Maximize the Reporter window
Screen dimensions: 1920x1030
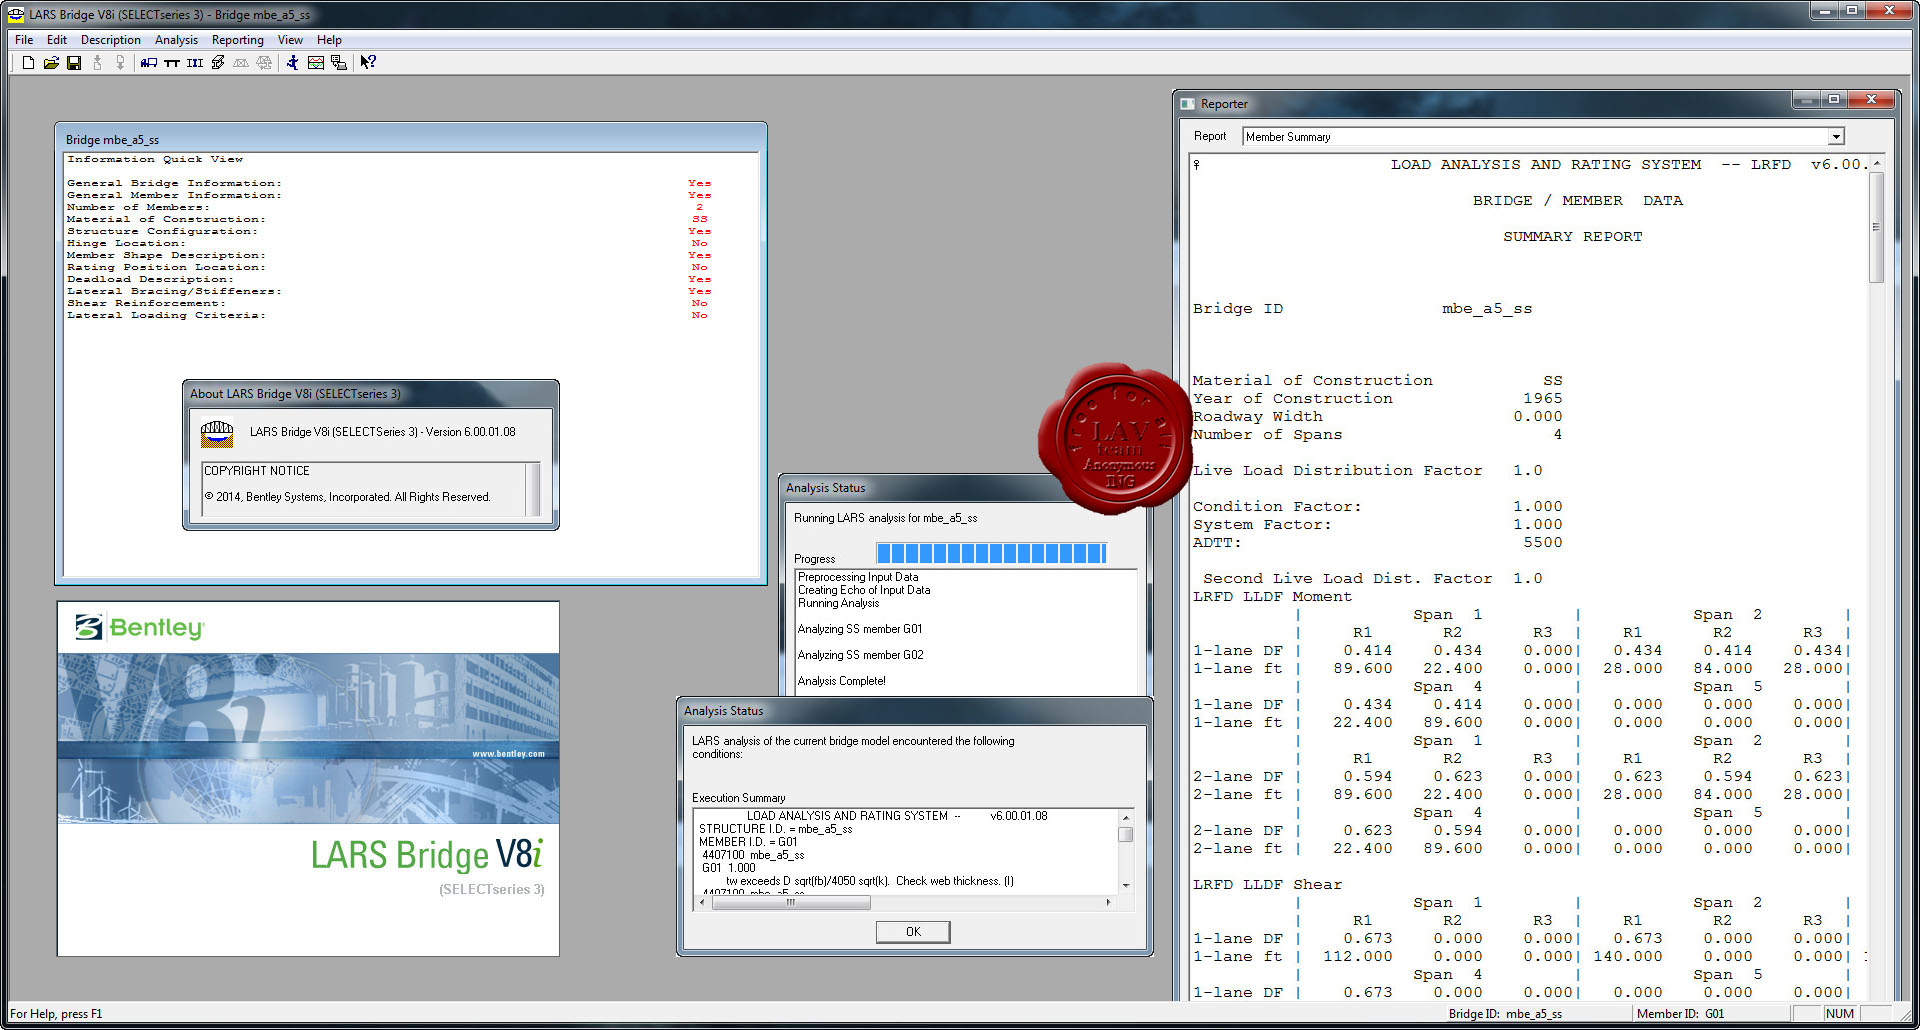(x=1834, y=99)
